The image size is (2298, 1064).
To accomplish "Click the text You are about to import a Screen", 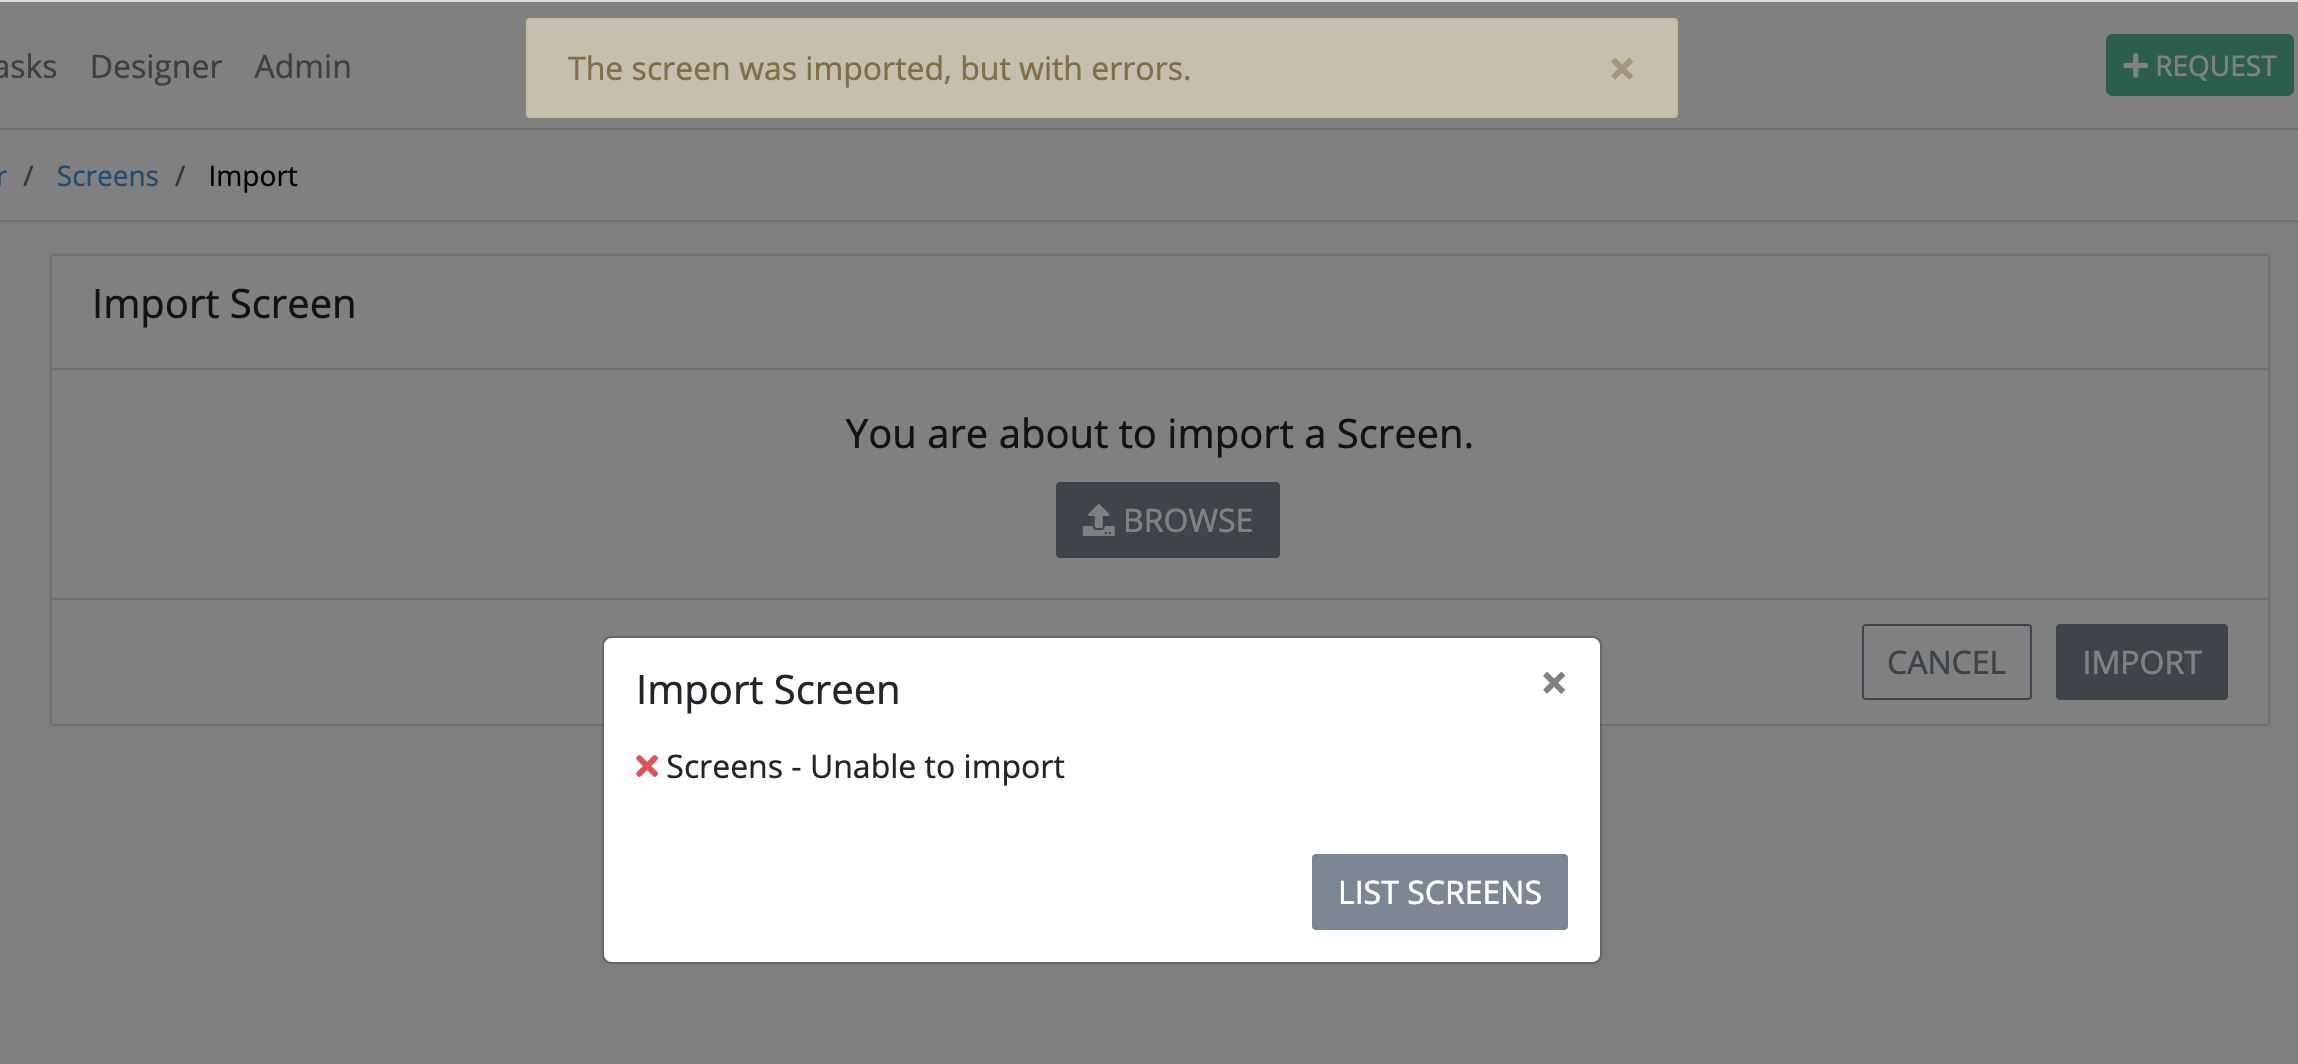I will [x=1159, y=433].
